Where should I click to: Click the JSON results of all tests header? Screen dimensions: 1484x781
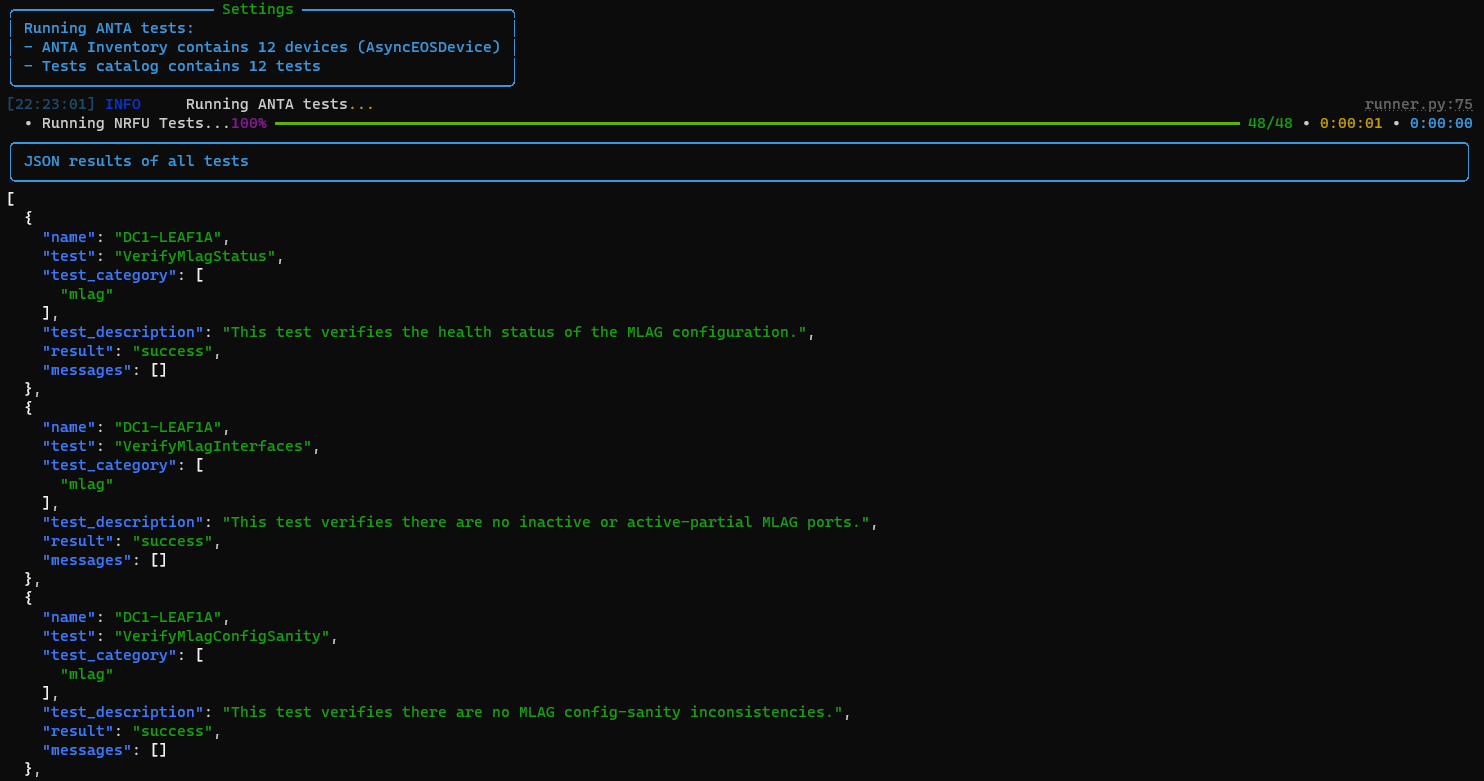[x=136, y=161]
